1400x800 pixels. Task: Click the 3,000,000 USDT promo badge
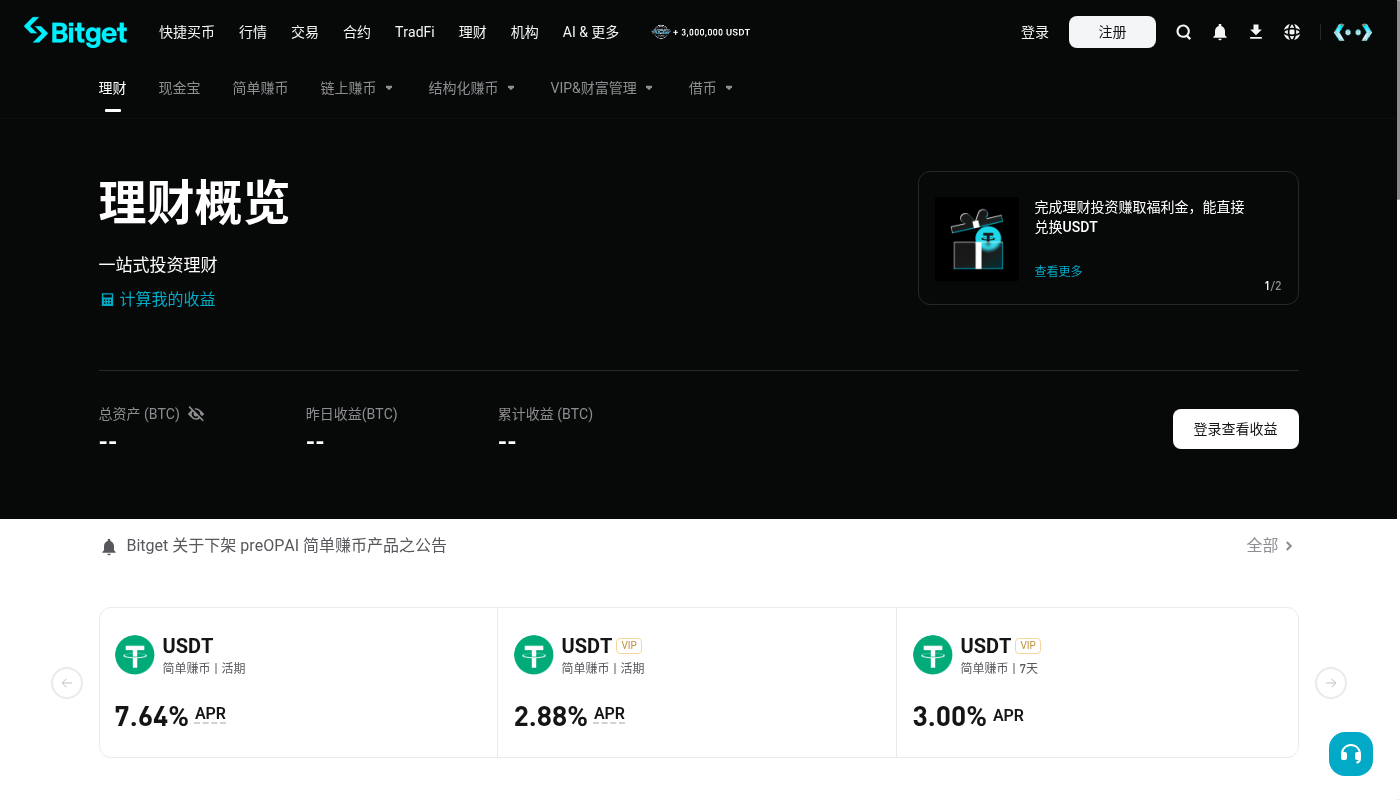click(x=701, y=32)
